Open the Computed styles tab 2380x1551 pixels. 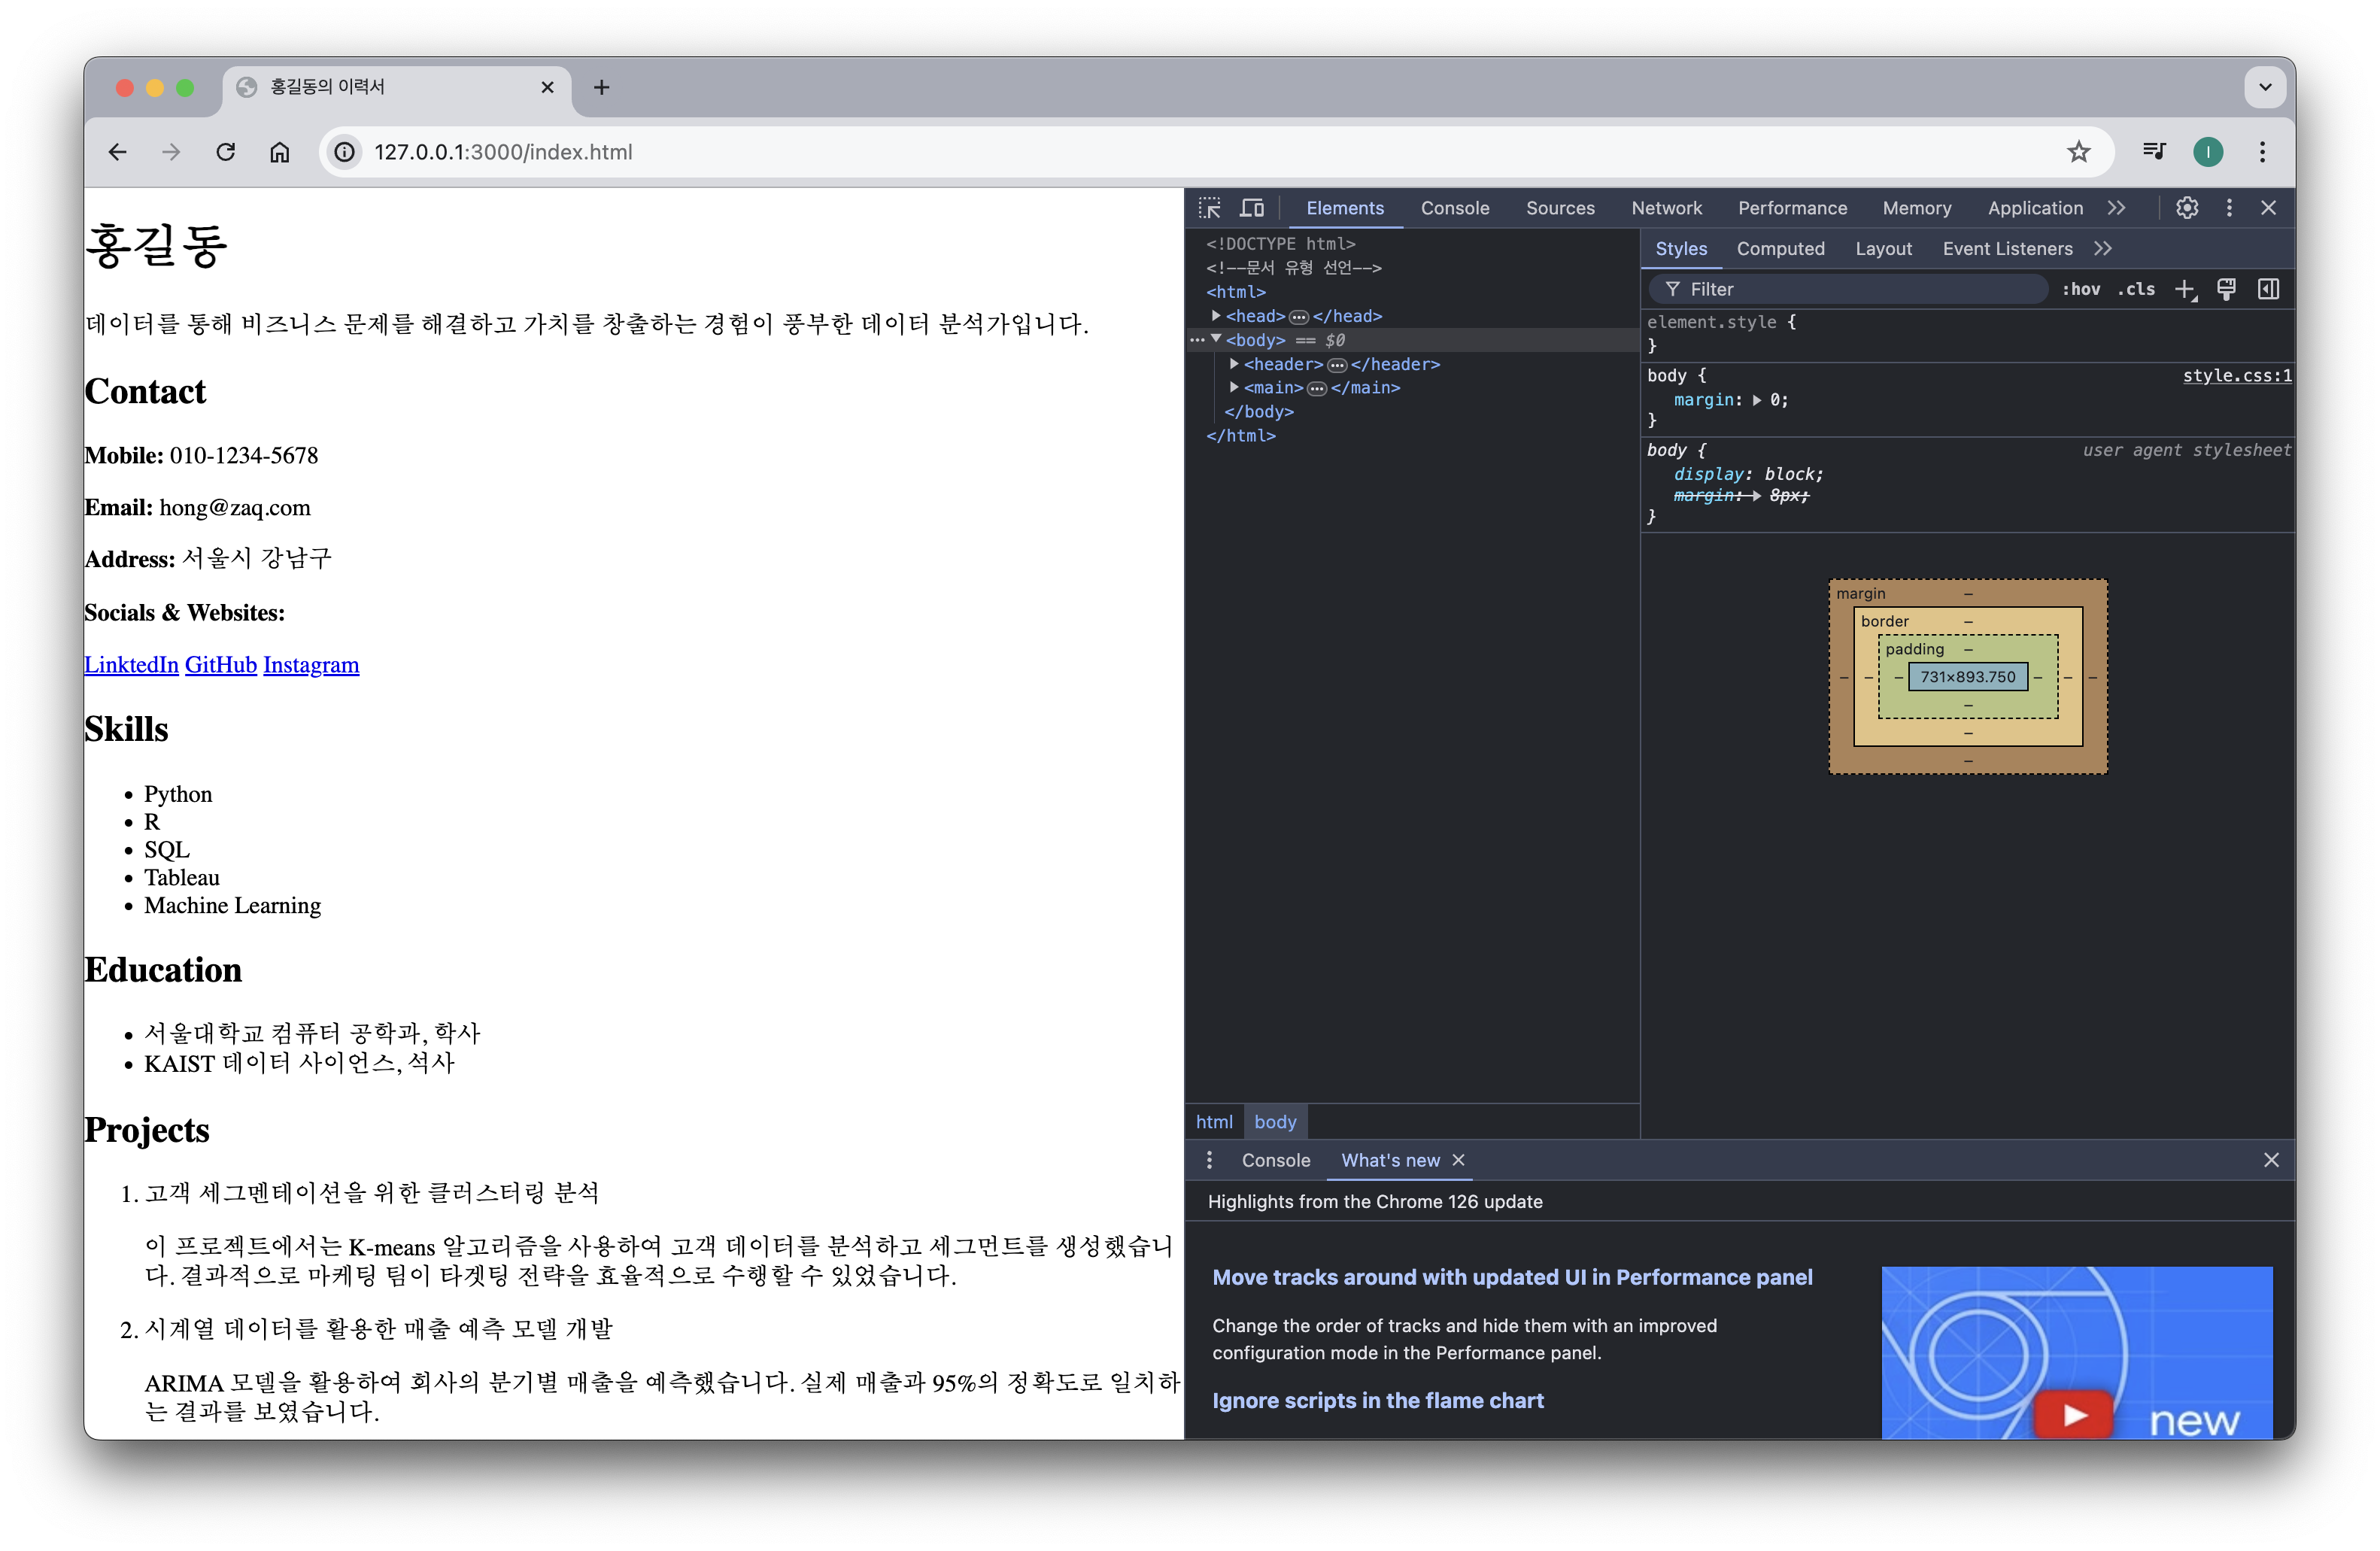point(1780,249)
